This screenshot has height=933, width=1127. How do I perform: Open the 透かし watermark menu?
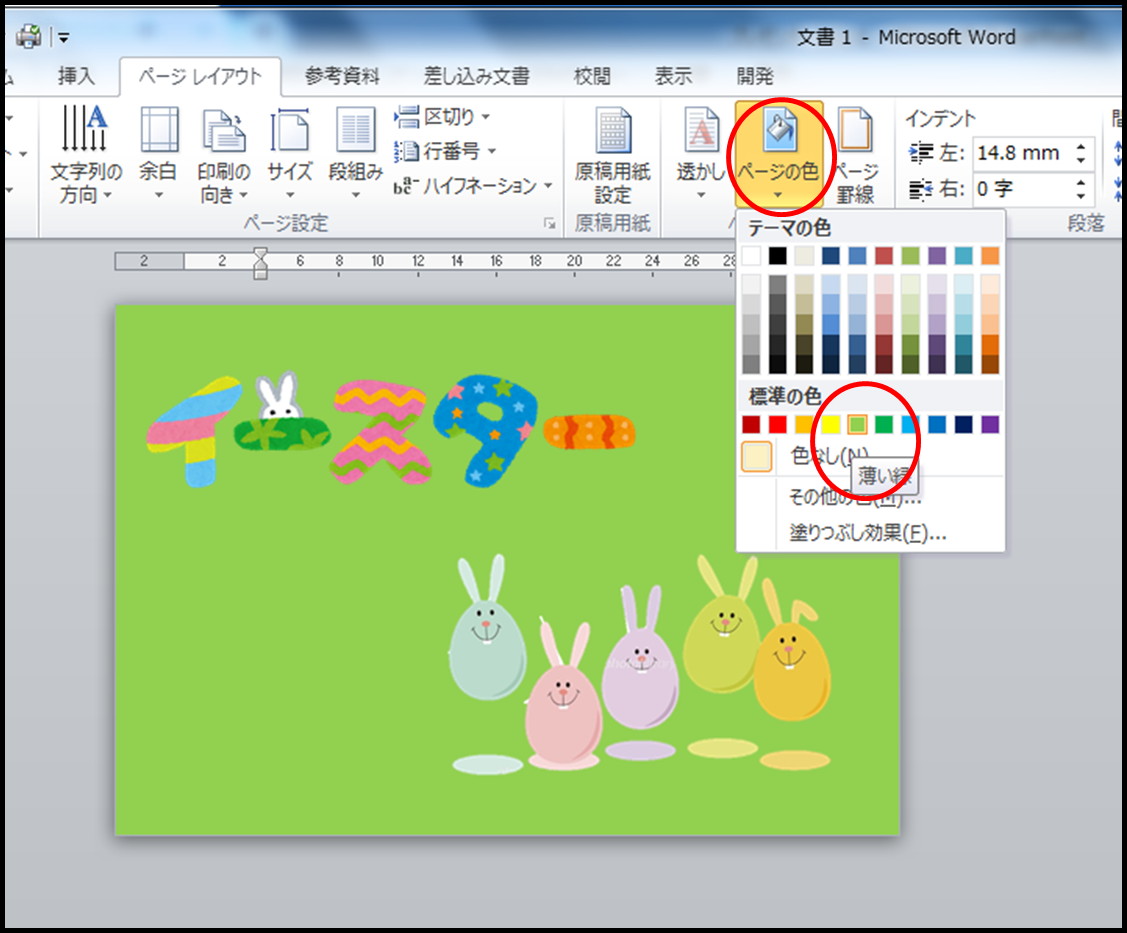pos(702,154)
